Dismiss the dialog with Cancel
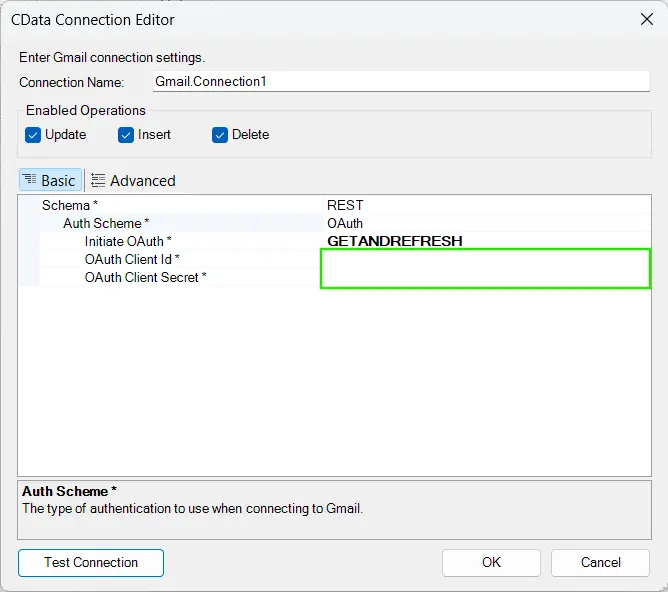Screen dimensions: 668x592 pos(600,562)
